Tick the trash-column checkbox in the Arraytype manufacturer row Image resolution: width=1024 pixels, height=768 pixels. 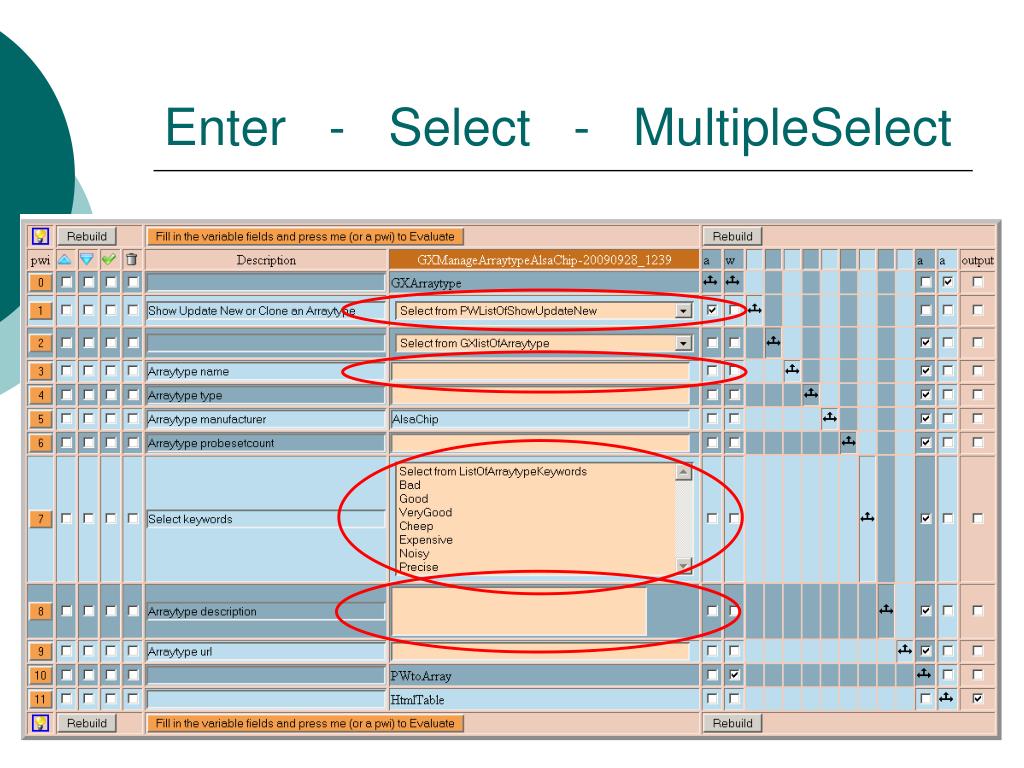pos(133,418)
